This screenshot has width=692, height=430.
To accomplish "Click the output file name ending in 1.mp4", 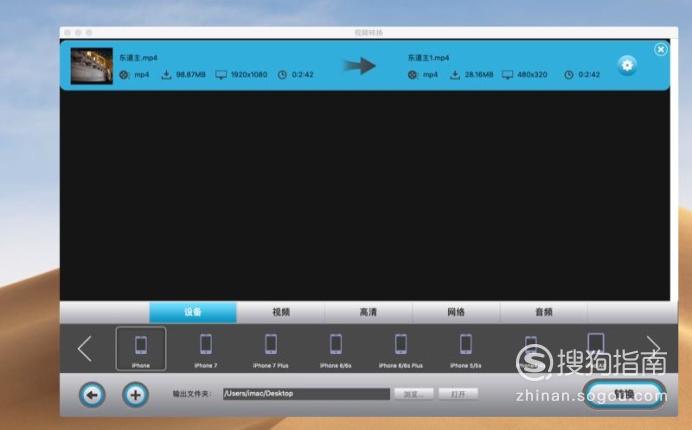I will [x=428, y=58].
